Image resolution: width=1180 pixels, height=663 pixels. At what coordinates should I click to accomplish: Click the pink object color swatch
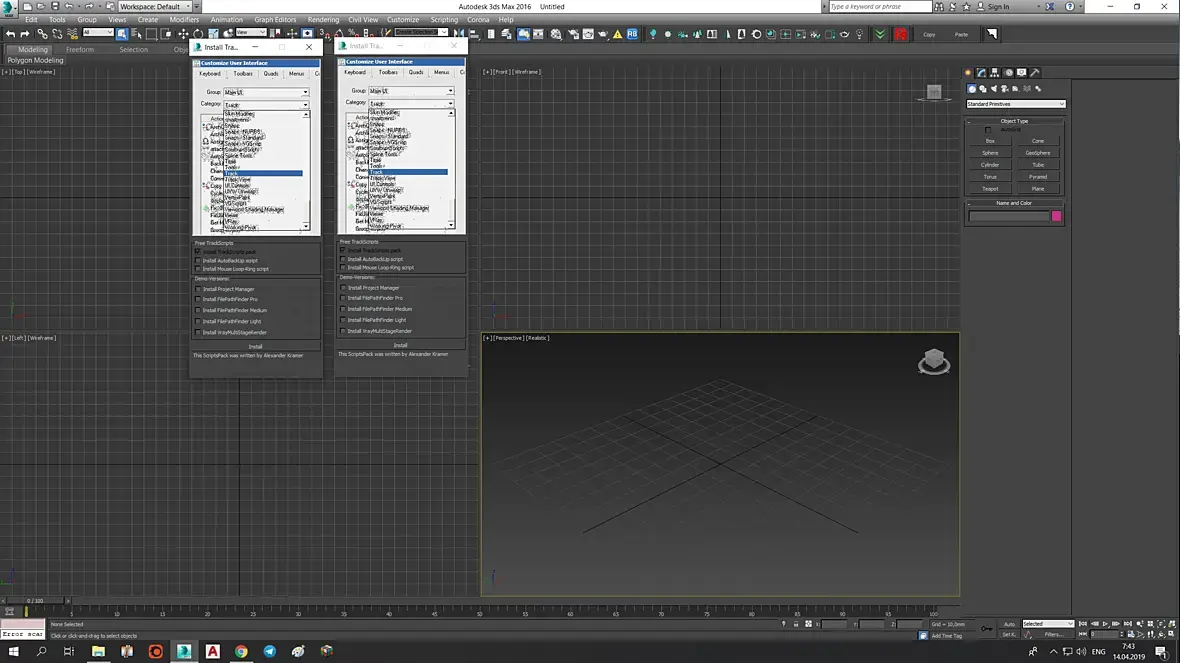coord(1057,216)
